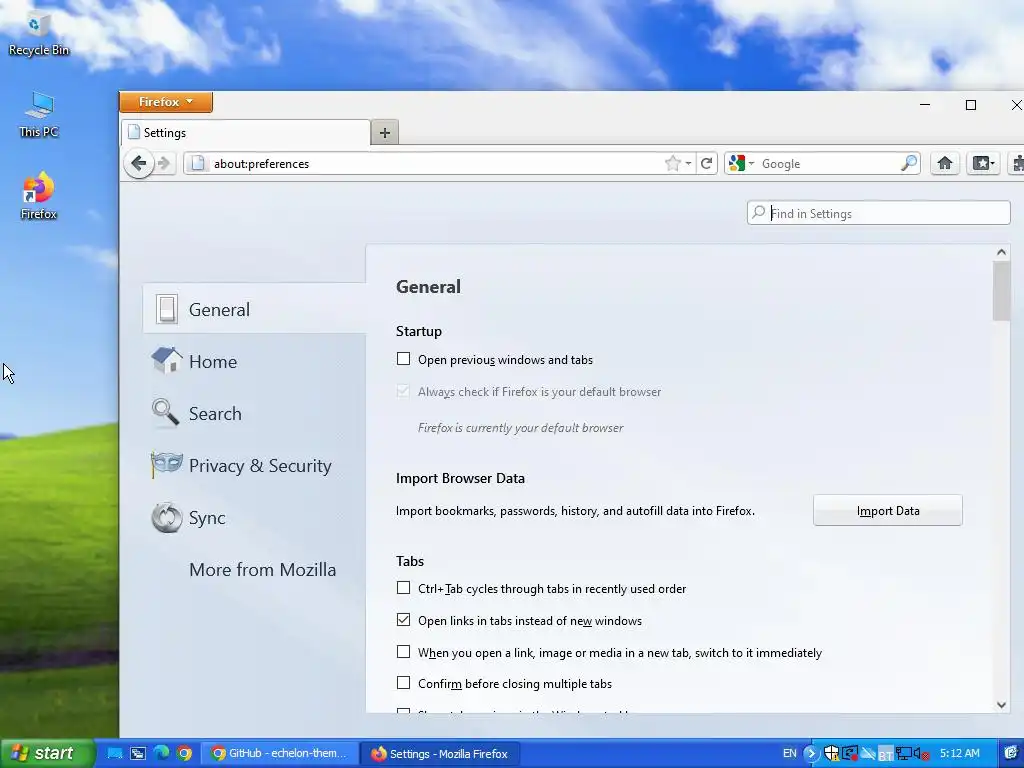Click the General category switch icon
The height and width of the screenshot is (768, 1024).
click(x=167, y=309)
